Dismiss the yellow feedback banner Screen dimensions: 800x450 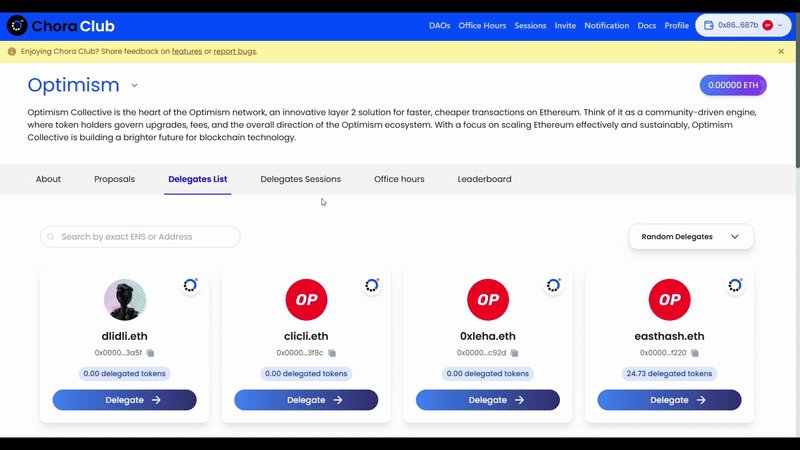[x=781, y=52]
